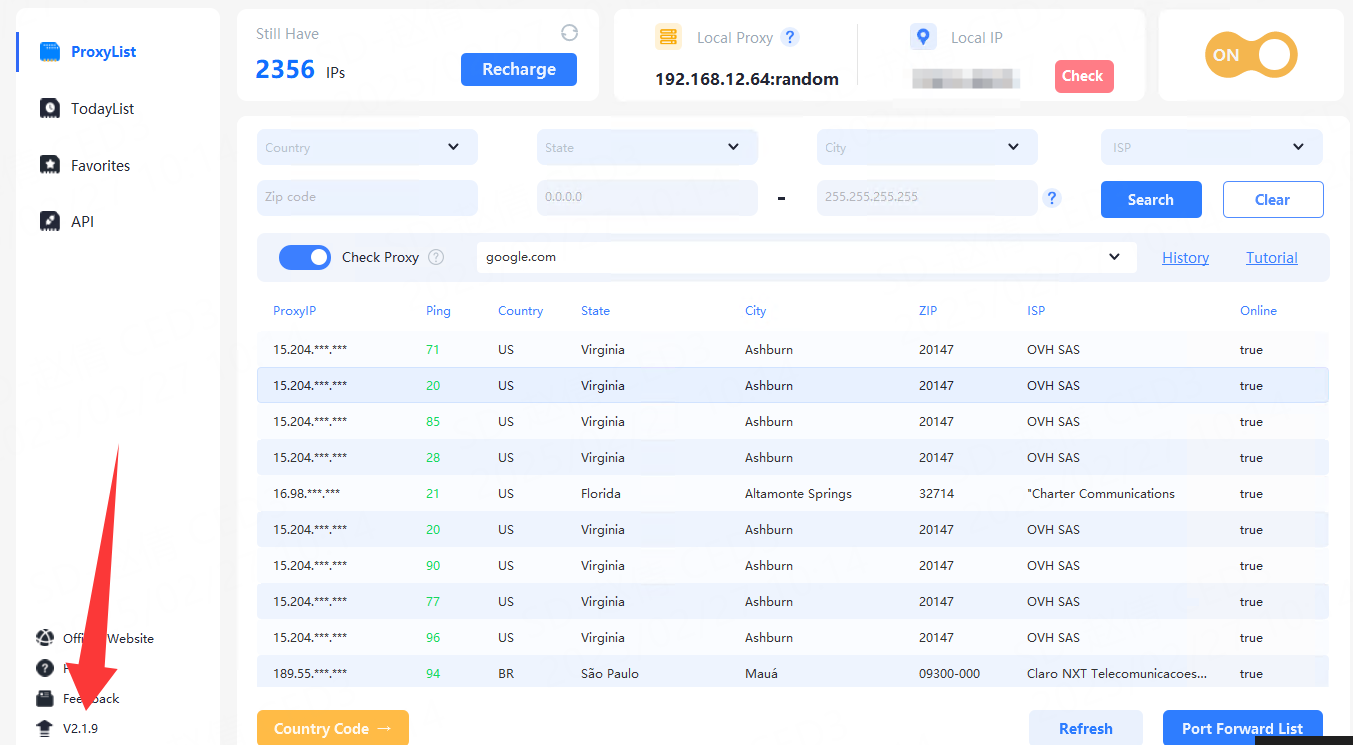Screen dimensions: 1353x745
Task: Click the ZIP column header
Action: point(928,311)
